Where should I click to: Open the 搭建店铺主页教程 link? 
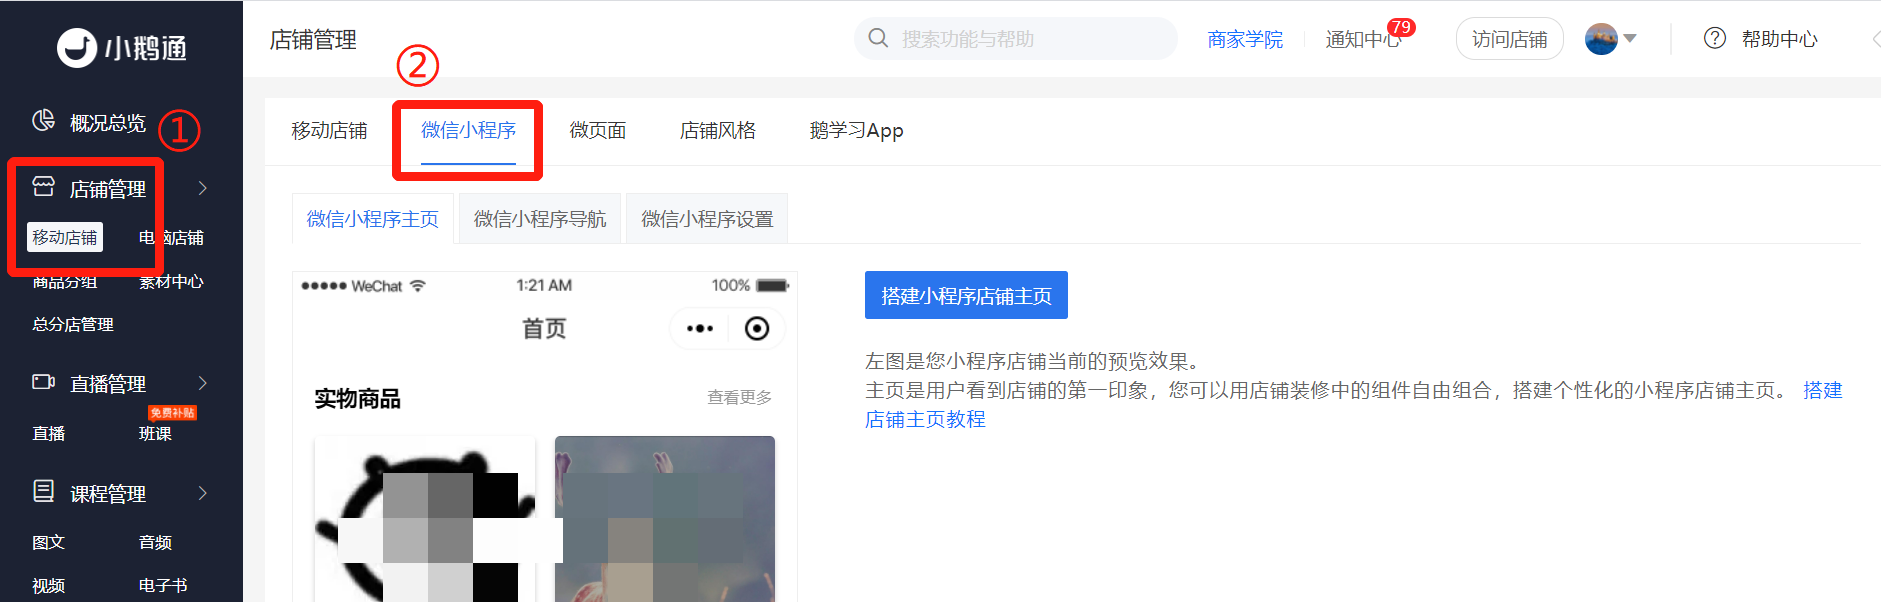(x=925, y=419)
